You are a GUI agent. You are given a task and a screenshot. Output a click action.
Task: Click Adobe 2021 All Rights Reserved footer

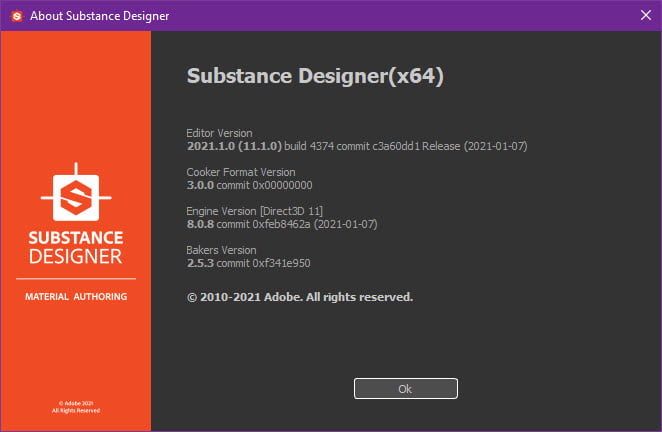coord(76,407)
